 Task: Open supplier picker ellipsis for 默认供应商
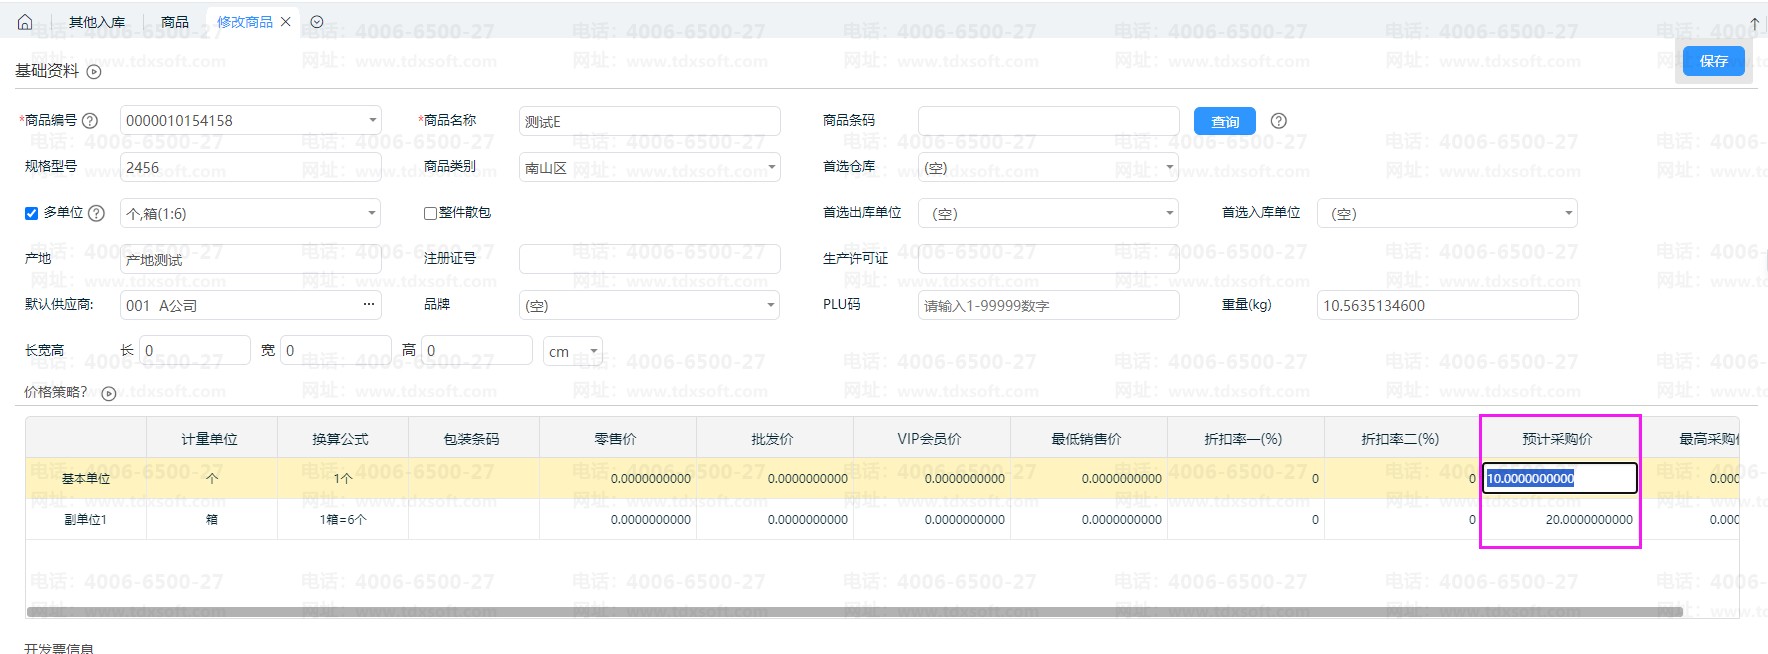point(368,305)
